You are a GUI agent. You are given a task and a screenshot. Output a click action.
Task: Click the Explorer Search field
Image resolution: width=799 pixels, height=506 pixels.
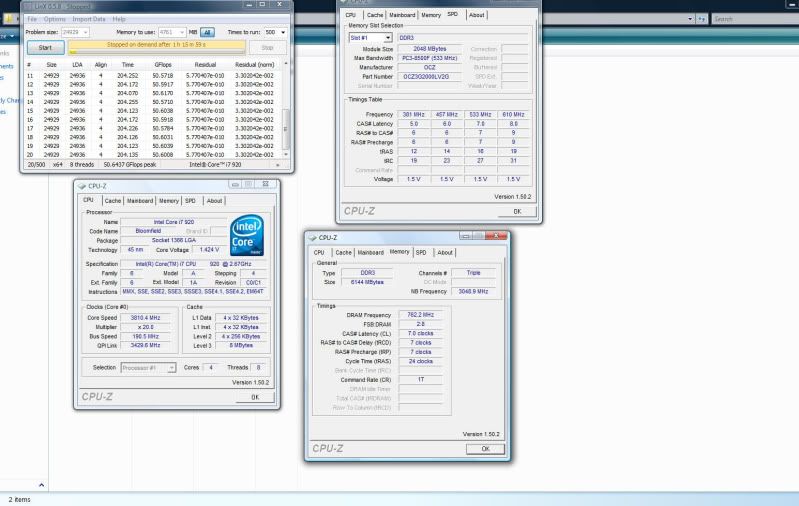754,19
